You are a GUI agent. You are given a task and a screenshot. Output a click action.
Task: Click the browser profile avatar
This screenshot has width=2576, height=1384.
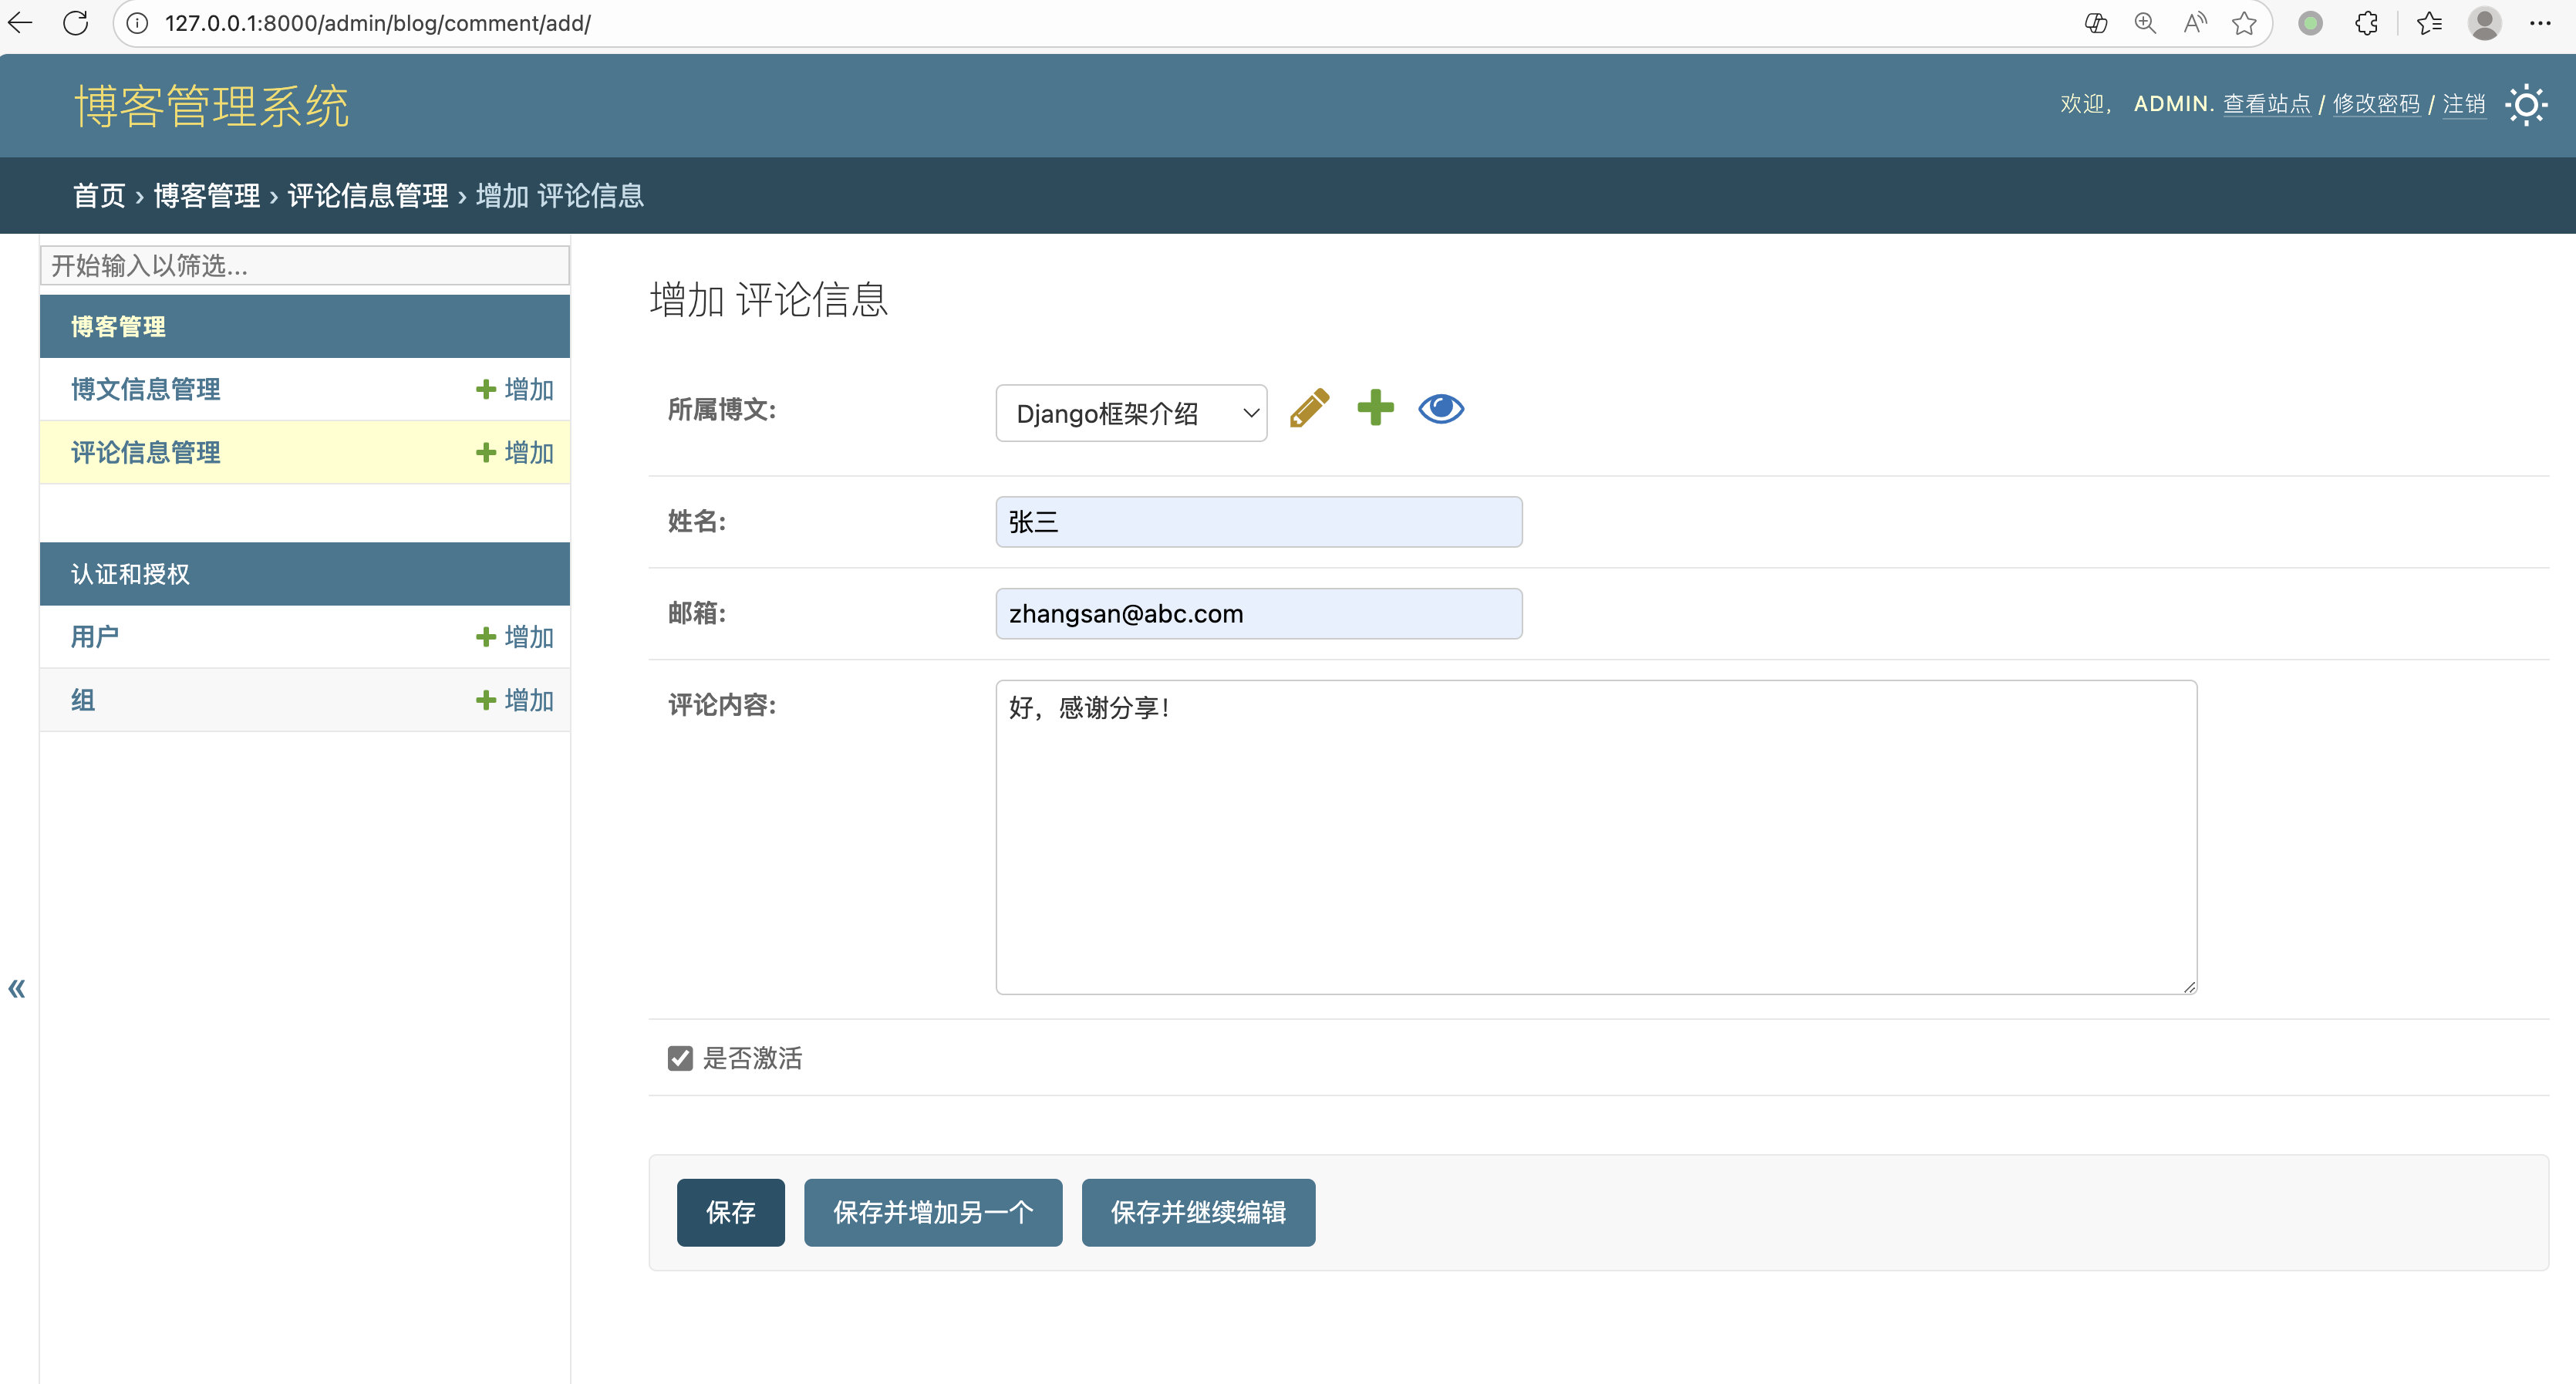point(2485,23)
